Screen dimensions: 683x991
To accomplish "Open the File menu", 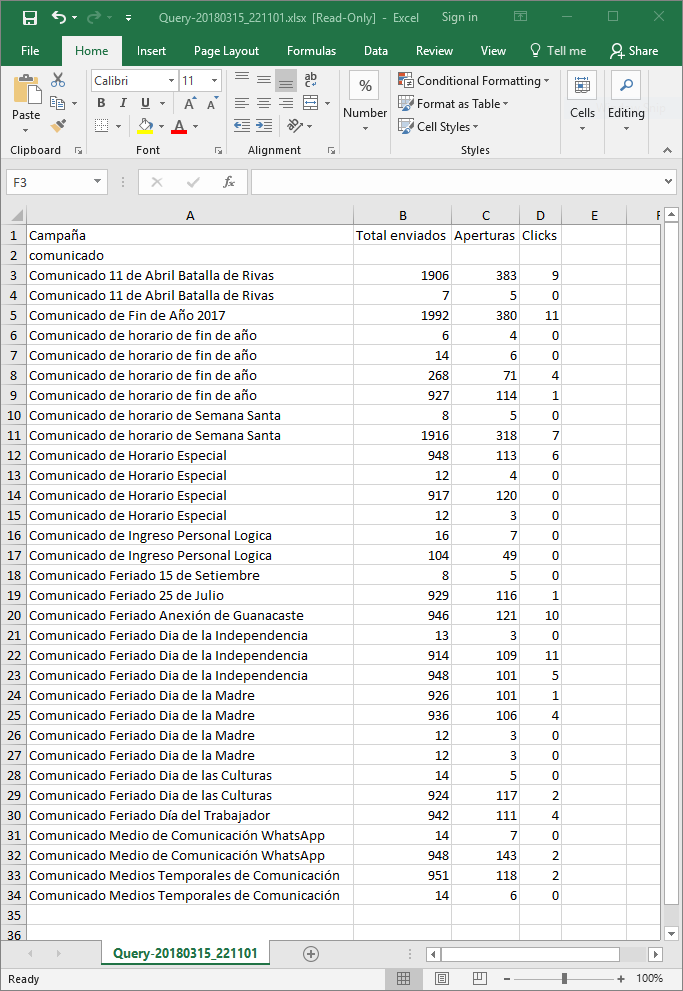I will click(30, 51).
